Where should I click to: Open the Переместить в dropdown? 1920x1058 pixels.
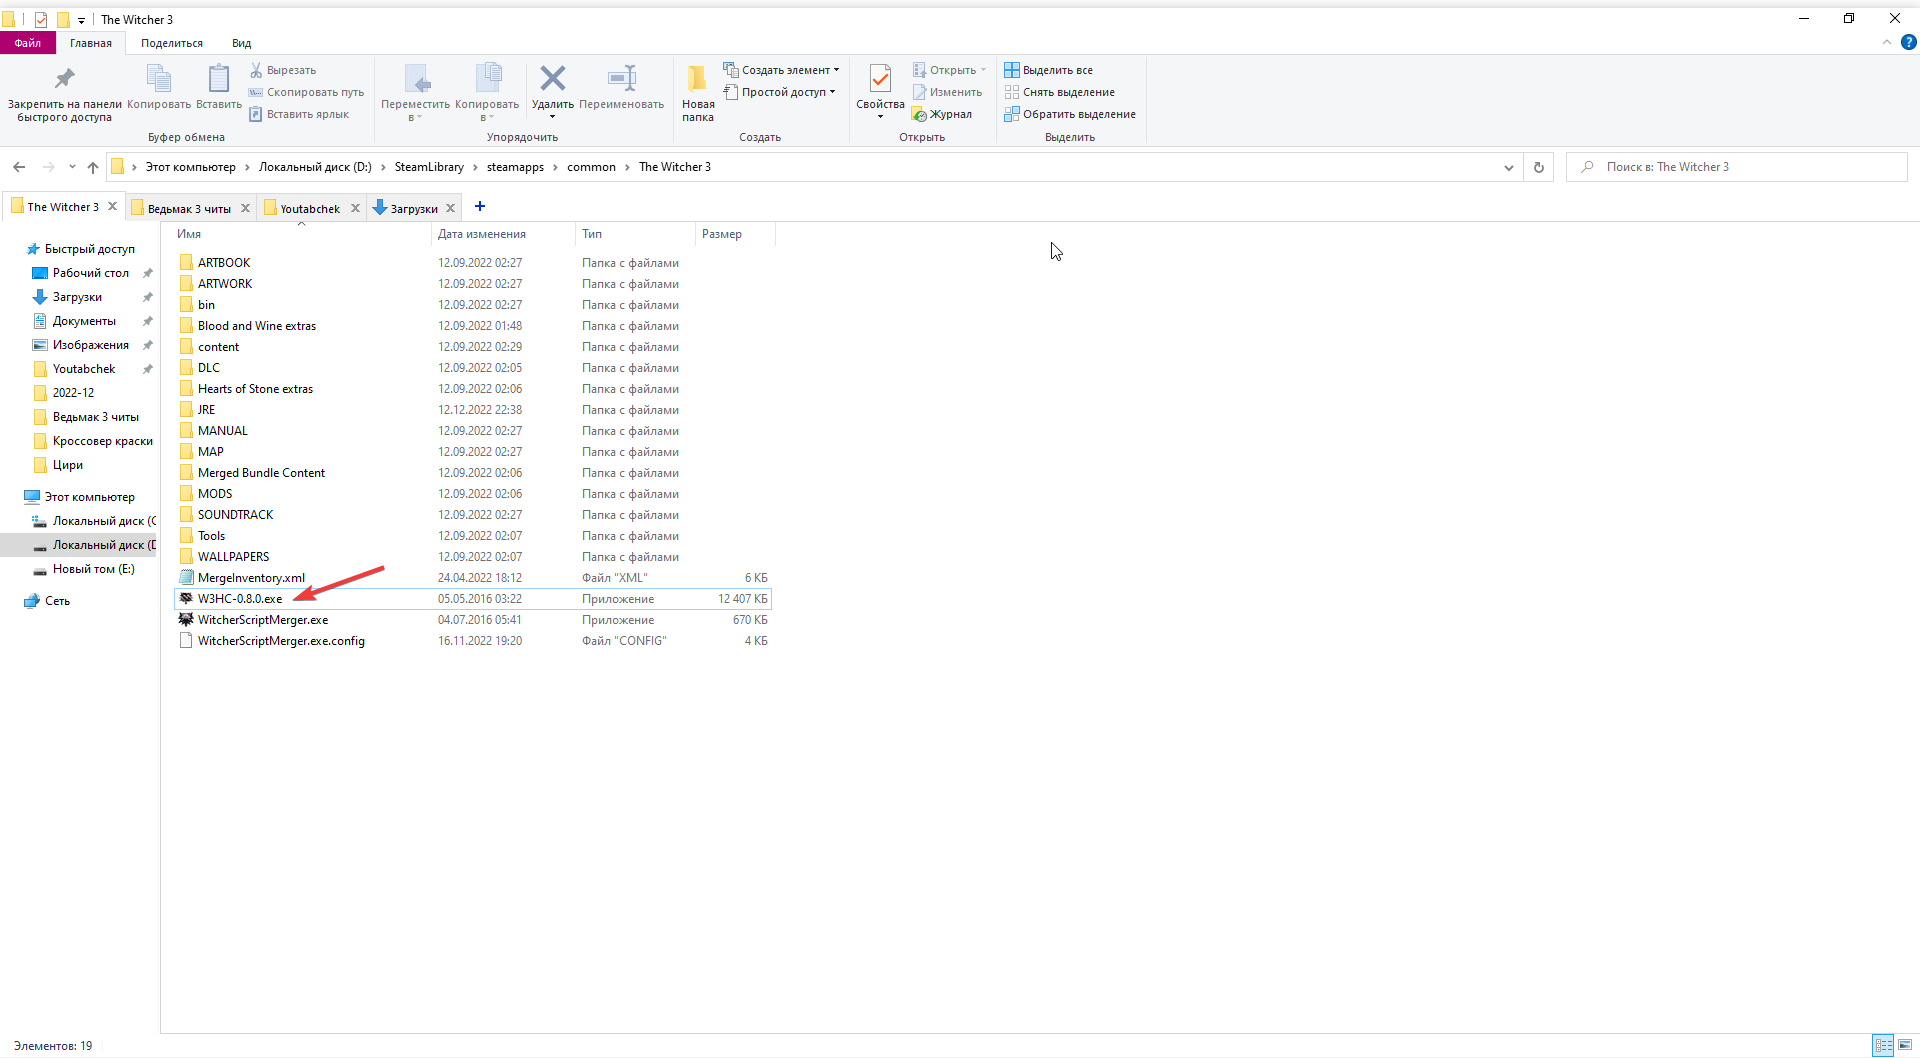[x=416, y=93]
